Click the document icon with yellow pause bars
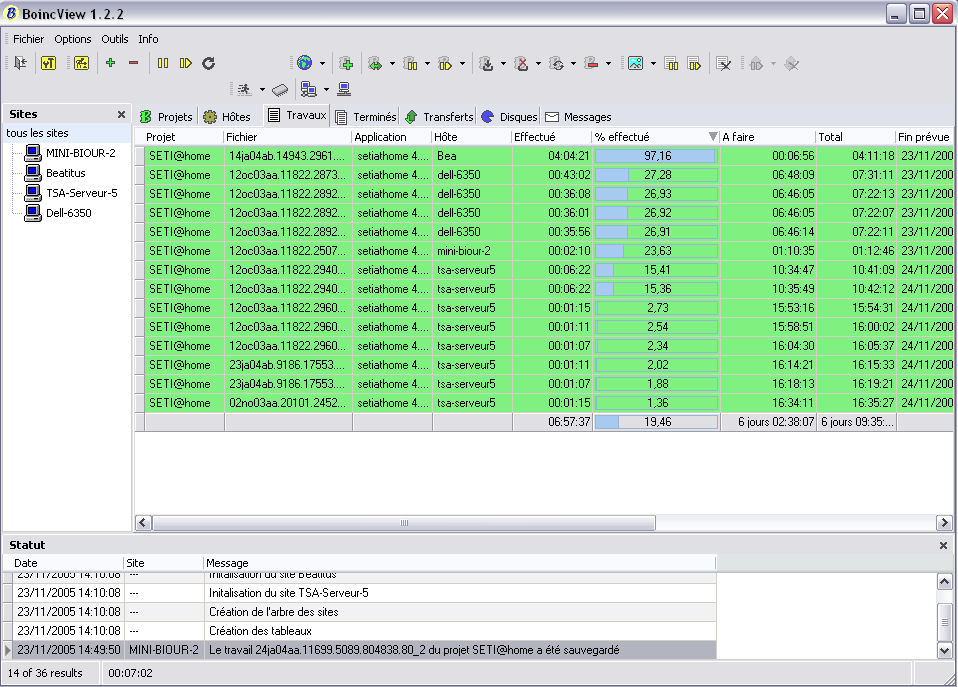Image resolution: width=958 pixels, height=687 pixels. click(671, 64)
